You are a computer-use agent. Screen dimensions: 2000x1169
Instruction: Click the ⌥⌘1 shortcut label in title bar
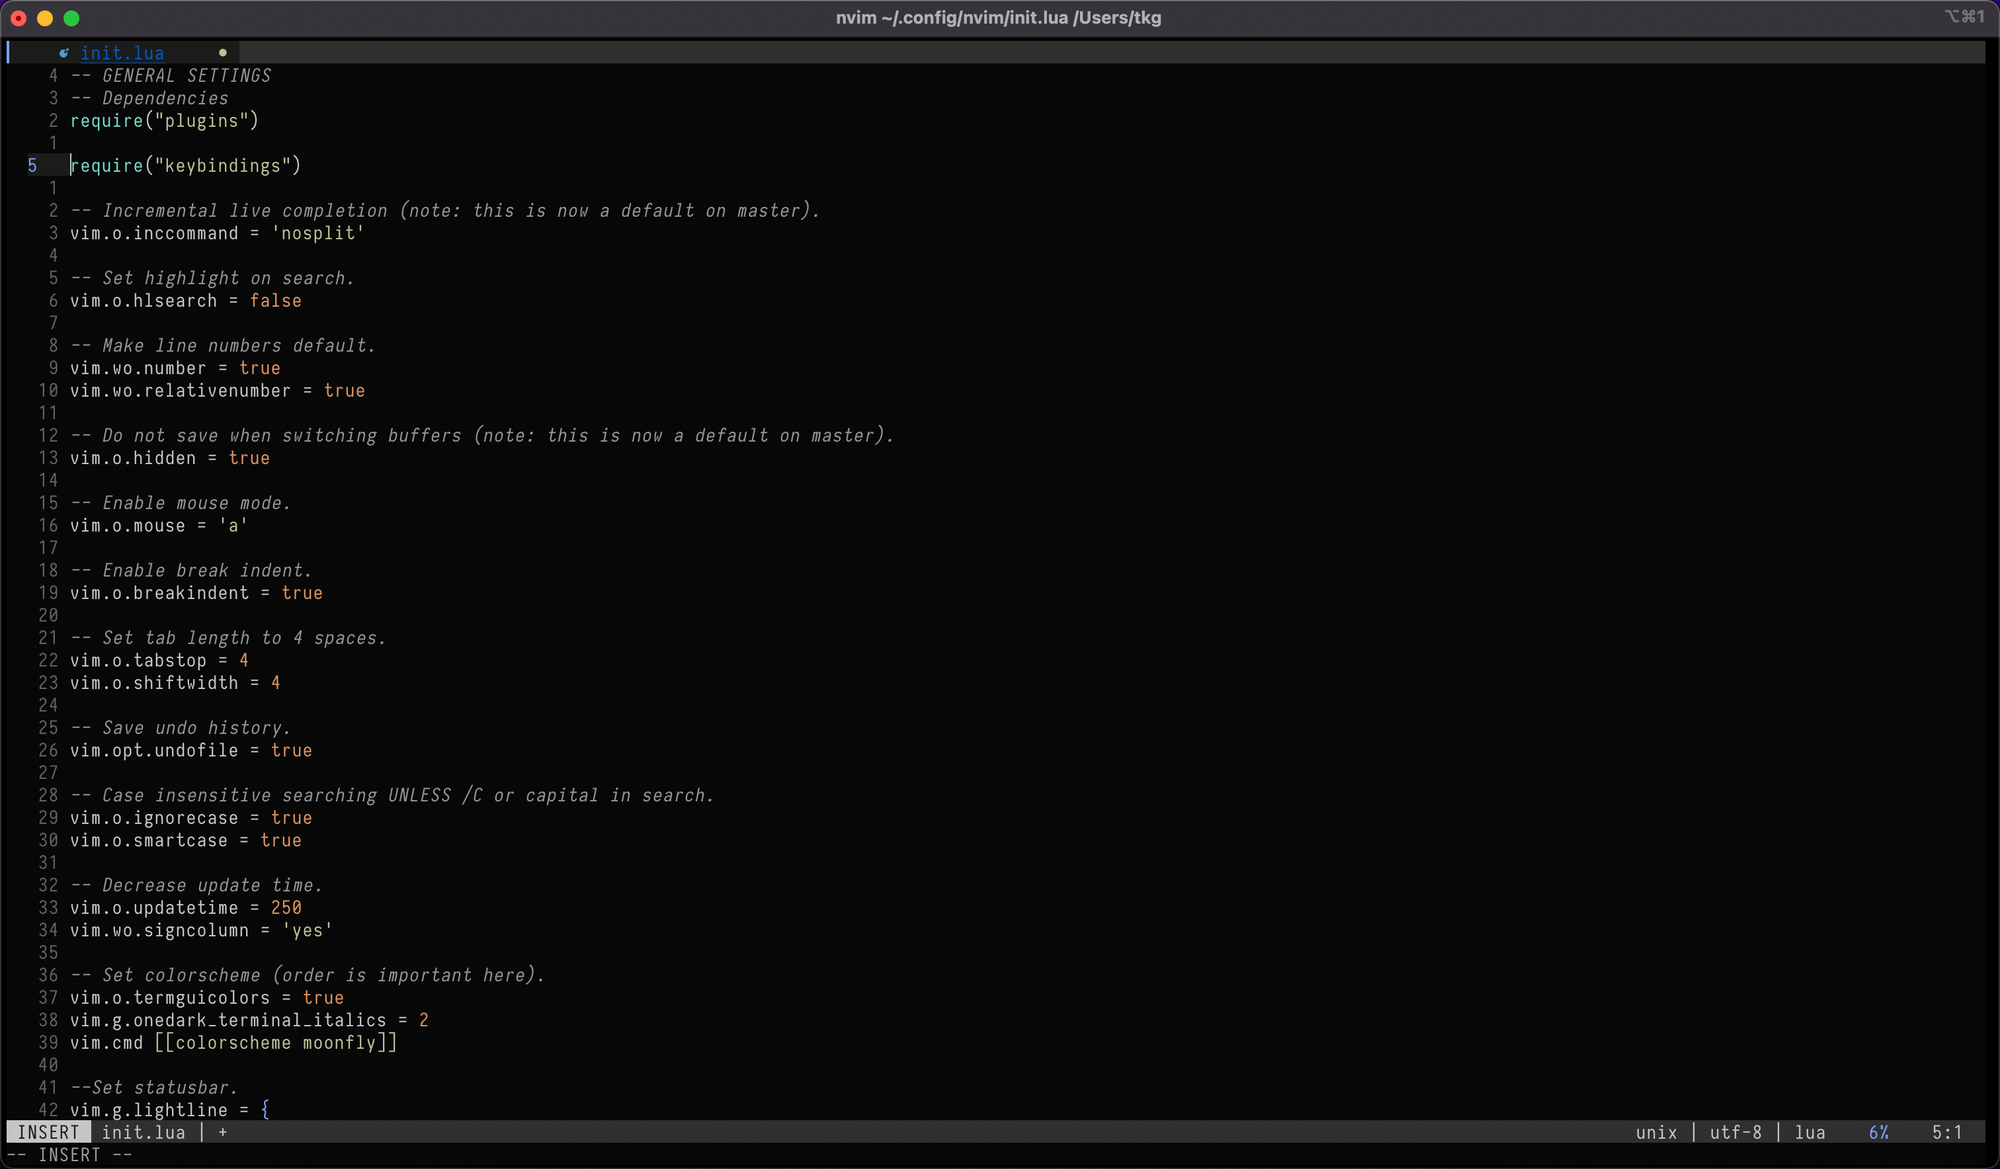[x=1964, y=17]
